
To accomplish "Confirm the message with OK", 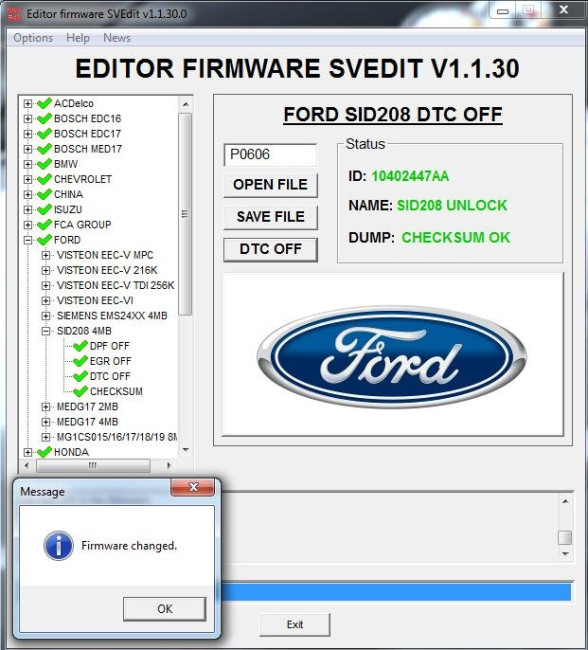I will [165, 609].
